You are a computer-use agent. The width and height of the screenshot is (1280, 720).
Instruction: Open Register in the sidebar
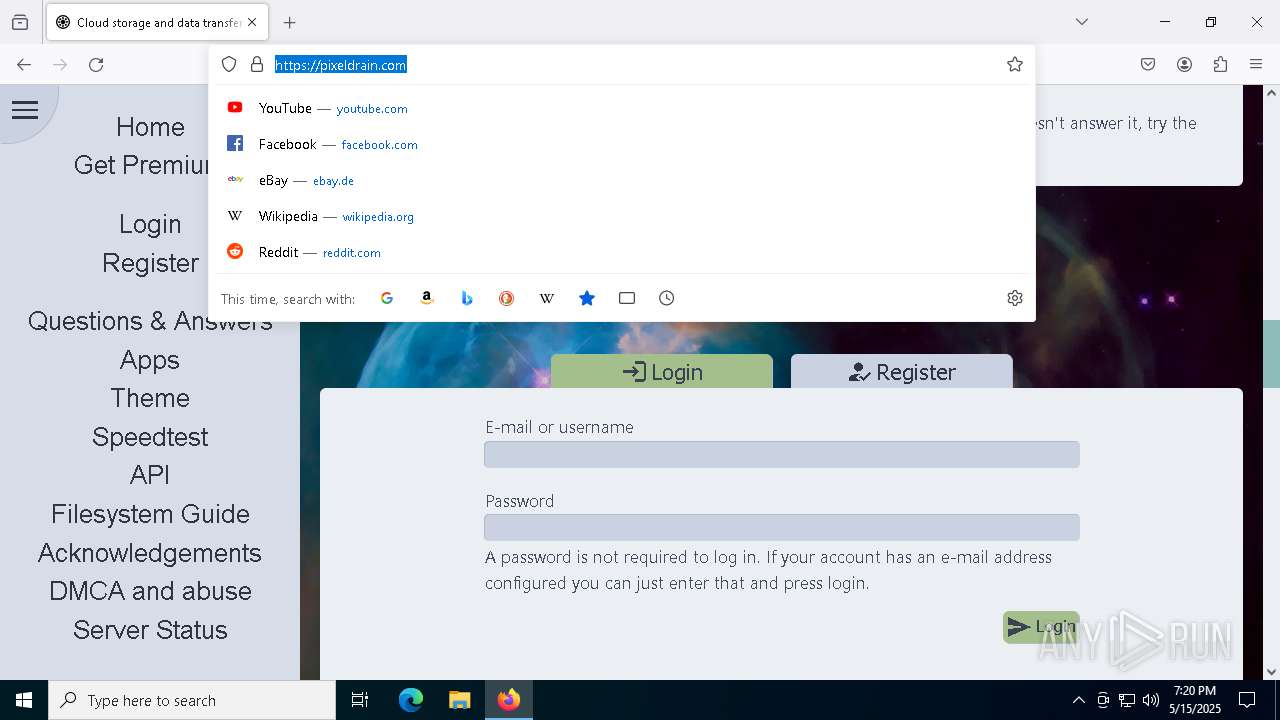point(150,263)
